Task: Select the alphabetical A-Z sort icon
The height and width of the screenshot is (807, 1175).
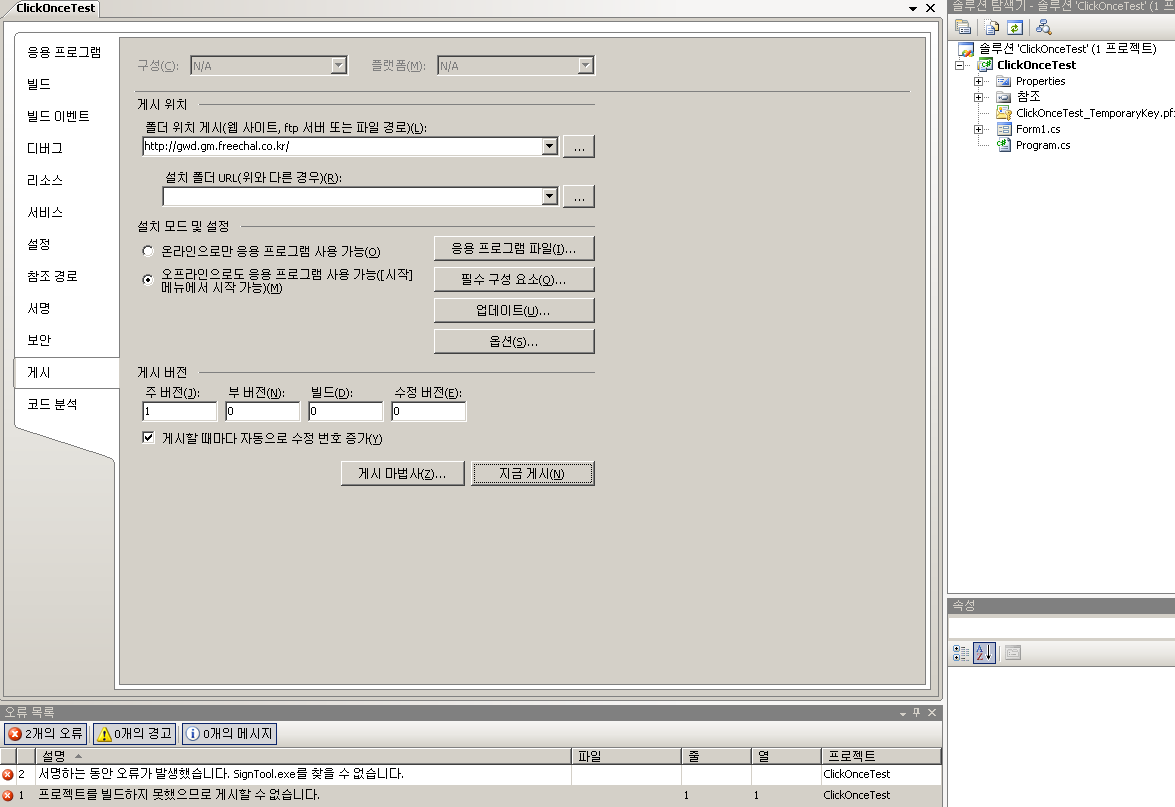Action: point(983,653)
